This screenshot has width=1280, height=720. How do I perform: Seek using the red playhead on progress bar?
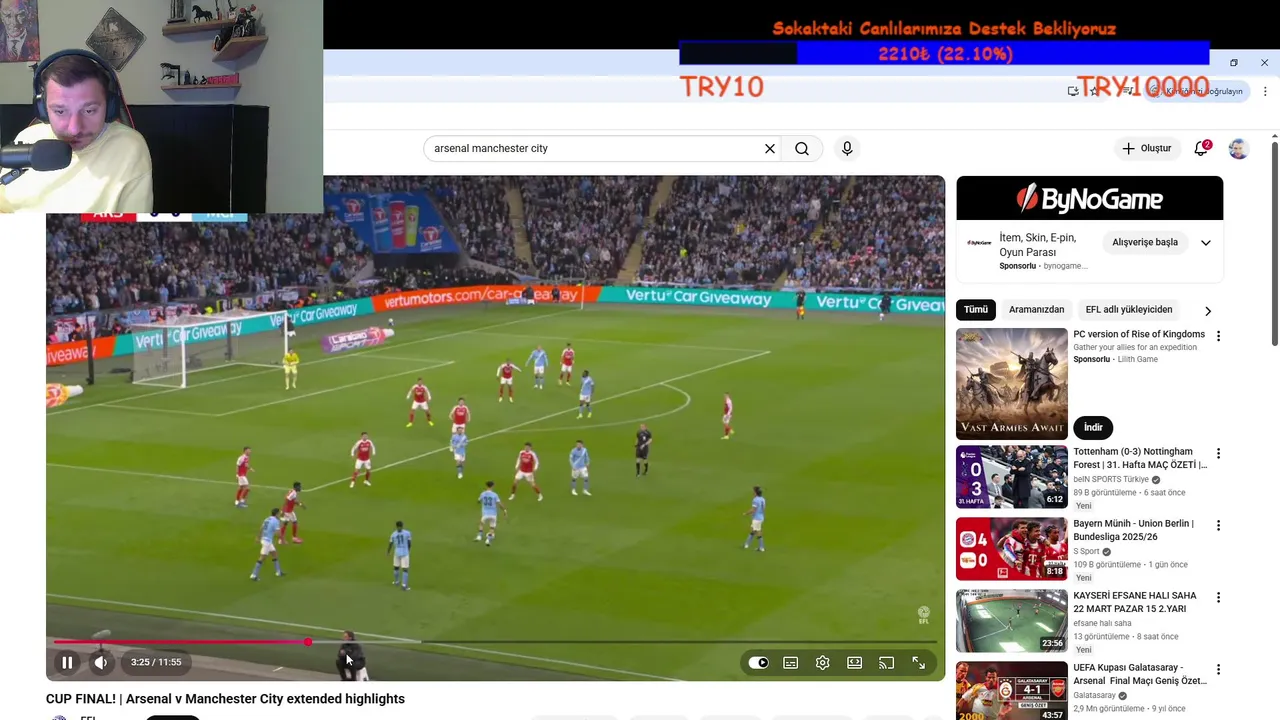[x=308, y=642]
